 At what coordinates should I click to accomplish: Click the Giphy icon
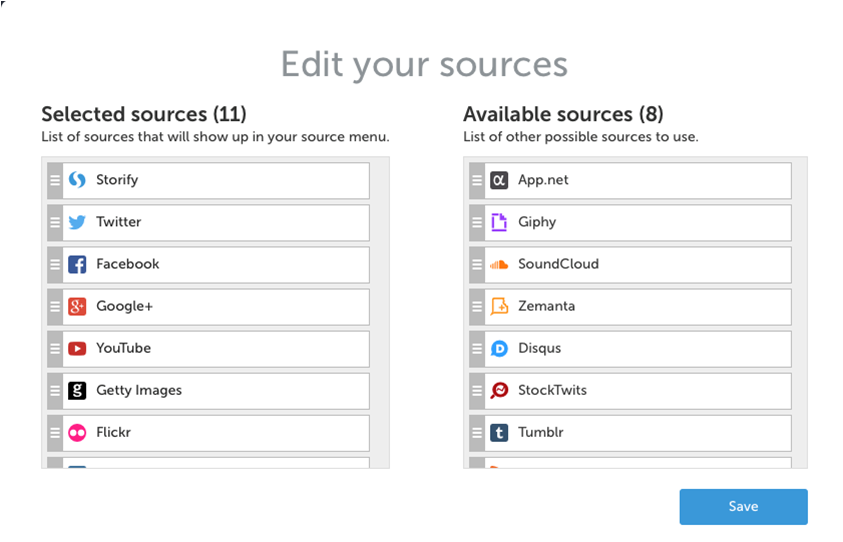tap(499, 223)
